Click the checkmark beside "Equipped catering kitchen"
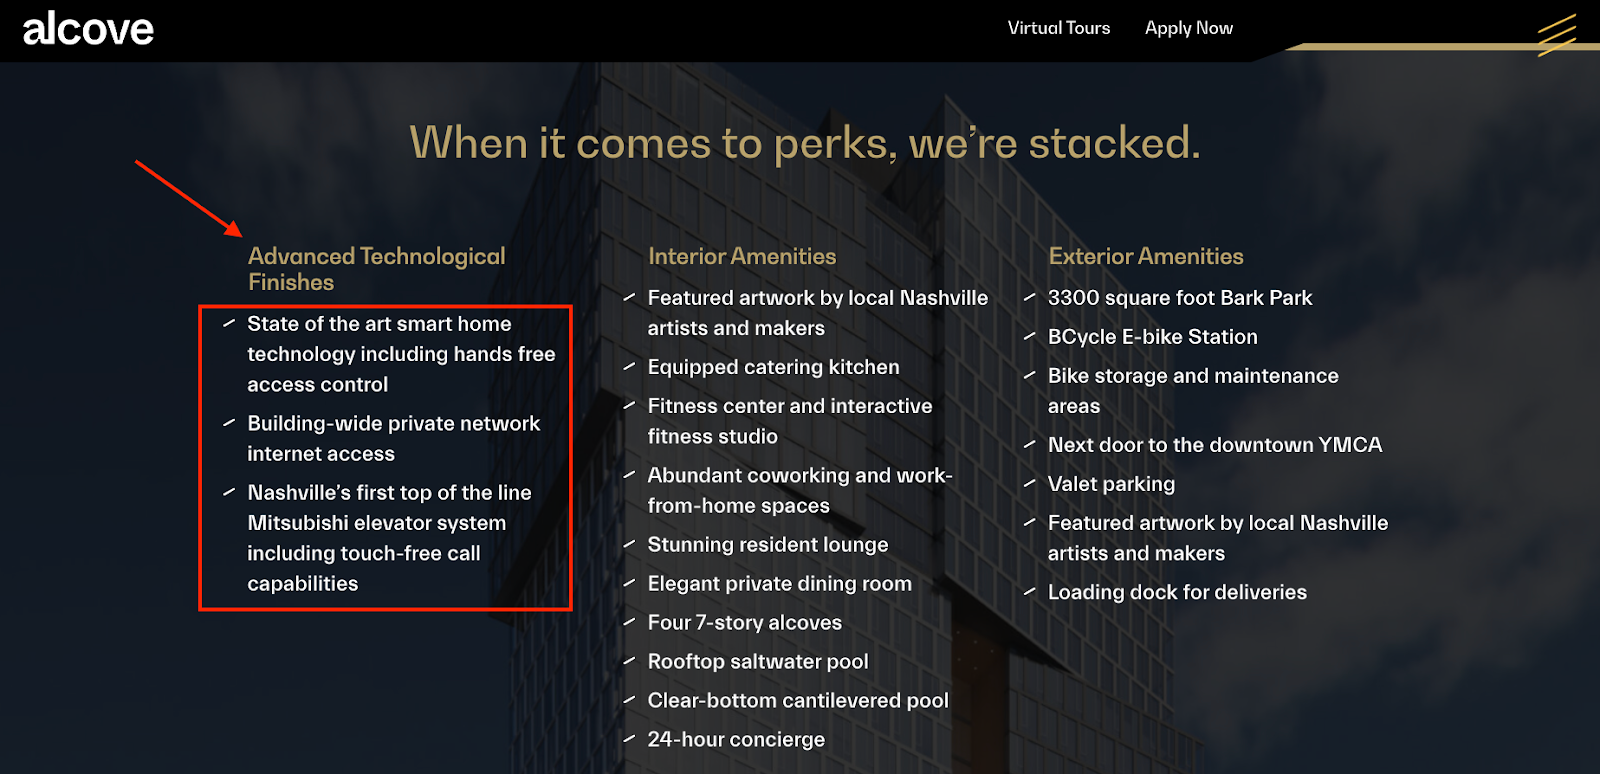The width and height of the screenshot is (1600, 774). 629,367
